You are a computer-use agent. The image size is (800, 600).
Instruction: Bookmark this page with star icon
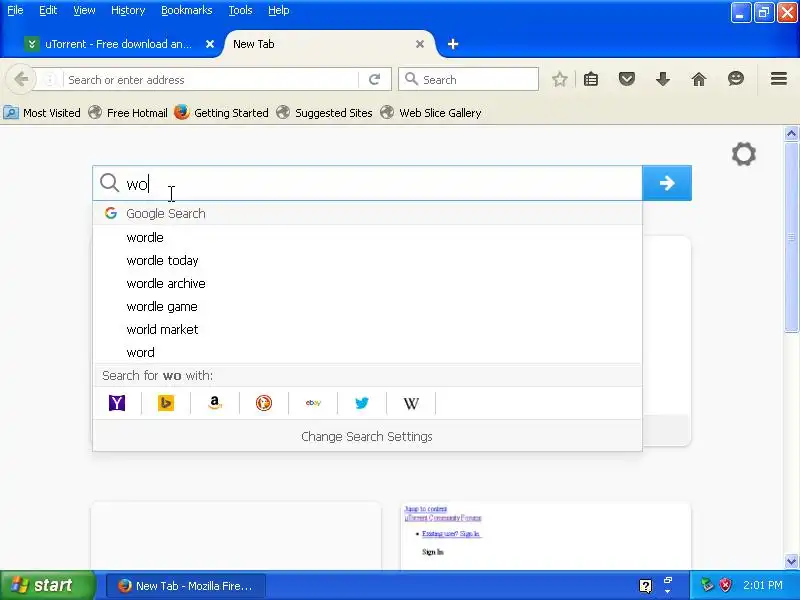[560, 79]
